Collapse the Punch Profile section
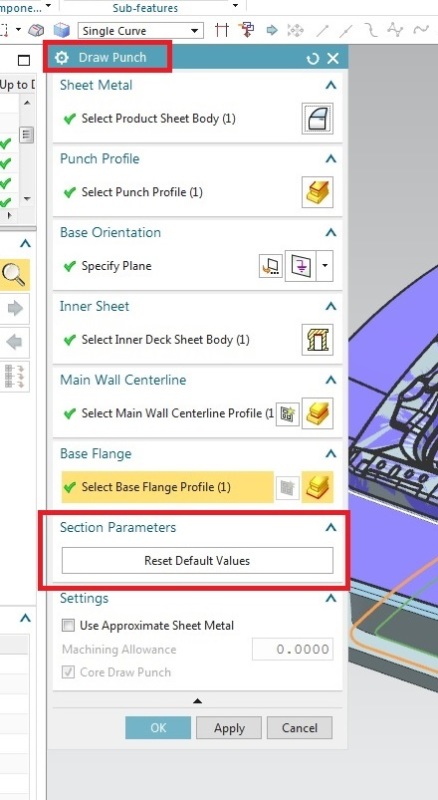Screen dimensions: 438x800 point(331,159)
